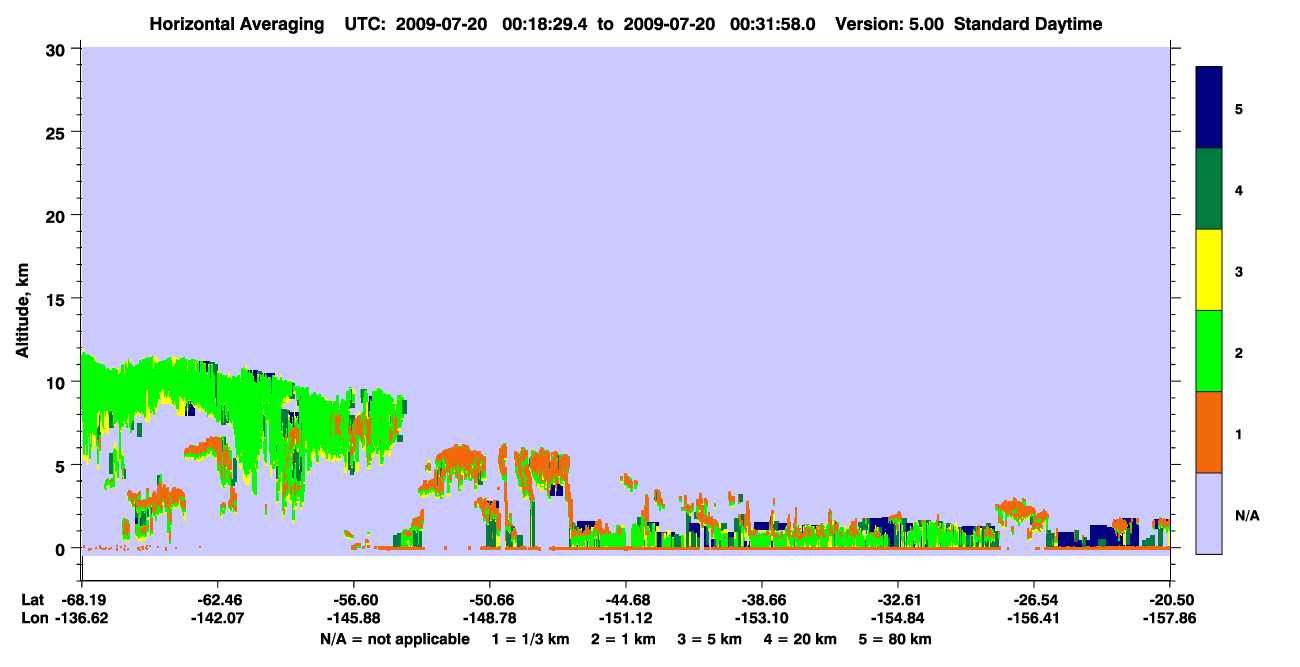Click the bright green colorbar segment labeled 2
Screen dimensions: 1300x667
point(1209,351)
